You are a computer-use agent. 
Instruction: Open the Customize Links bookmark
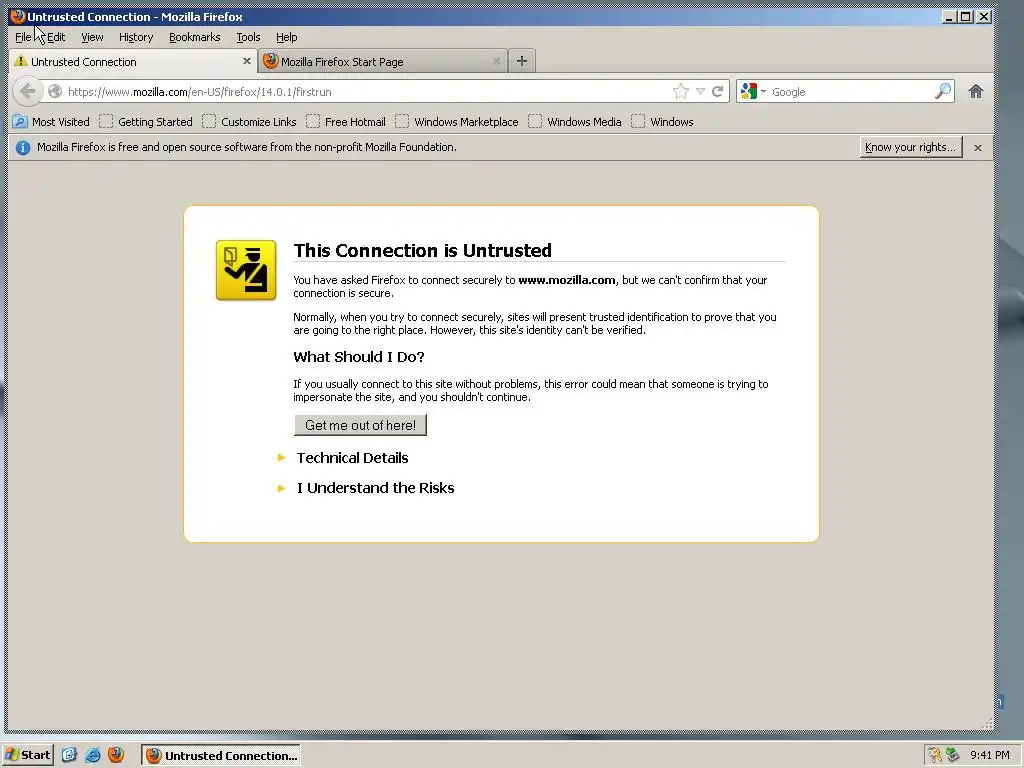[249, 121]
